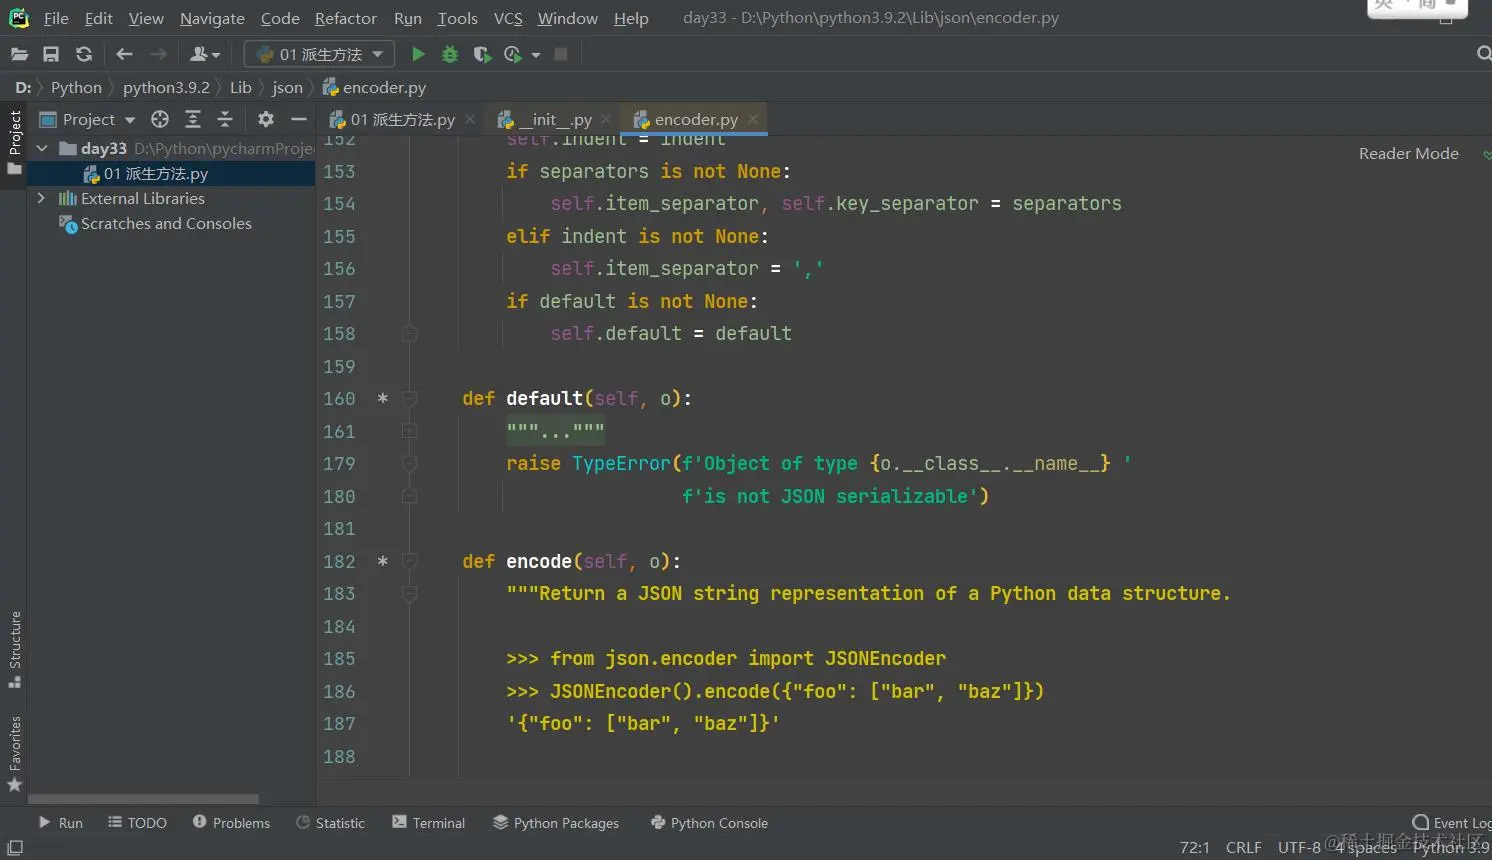This screenshot has width=1492, height=860.
Task: Click the Save All toolbar icon
Action: pos(51,54)
